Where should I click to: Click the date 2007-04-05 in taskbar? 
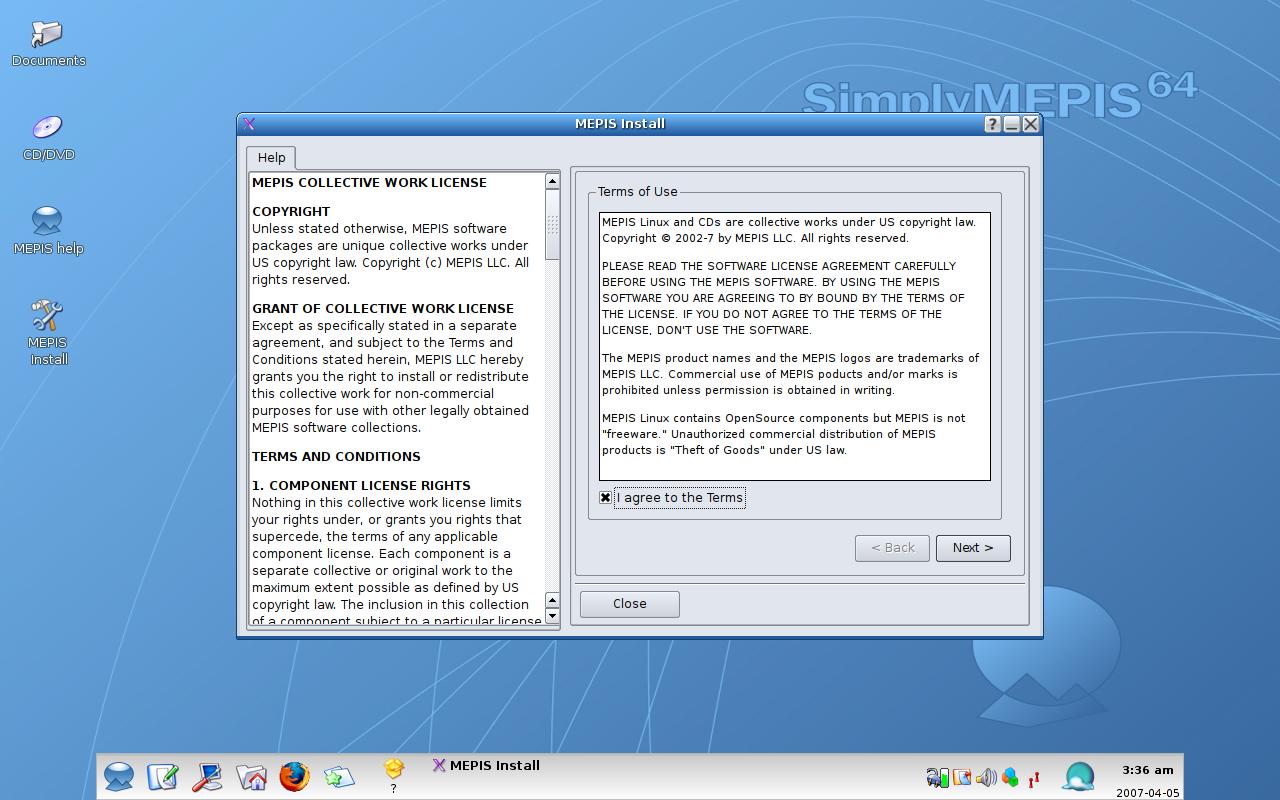(x=1148, y=793)
